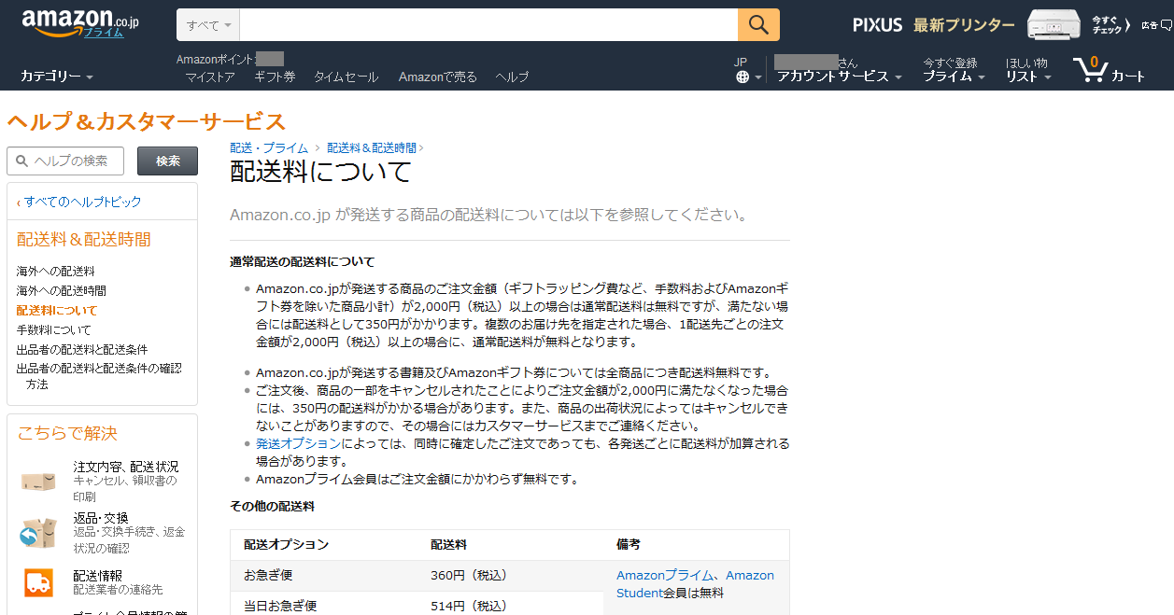Click the ヘルプの検索 input field
Image resolution: width=1174 pixels, height=615 pixels.
pyautogui.click(x=65, y=161)
